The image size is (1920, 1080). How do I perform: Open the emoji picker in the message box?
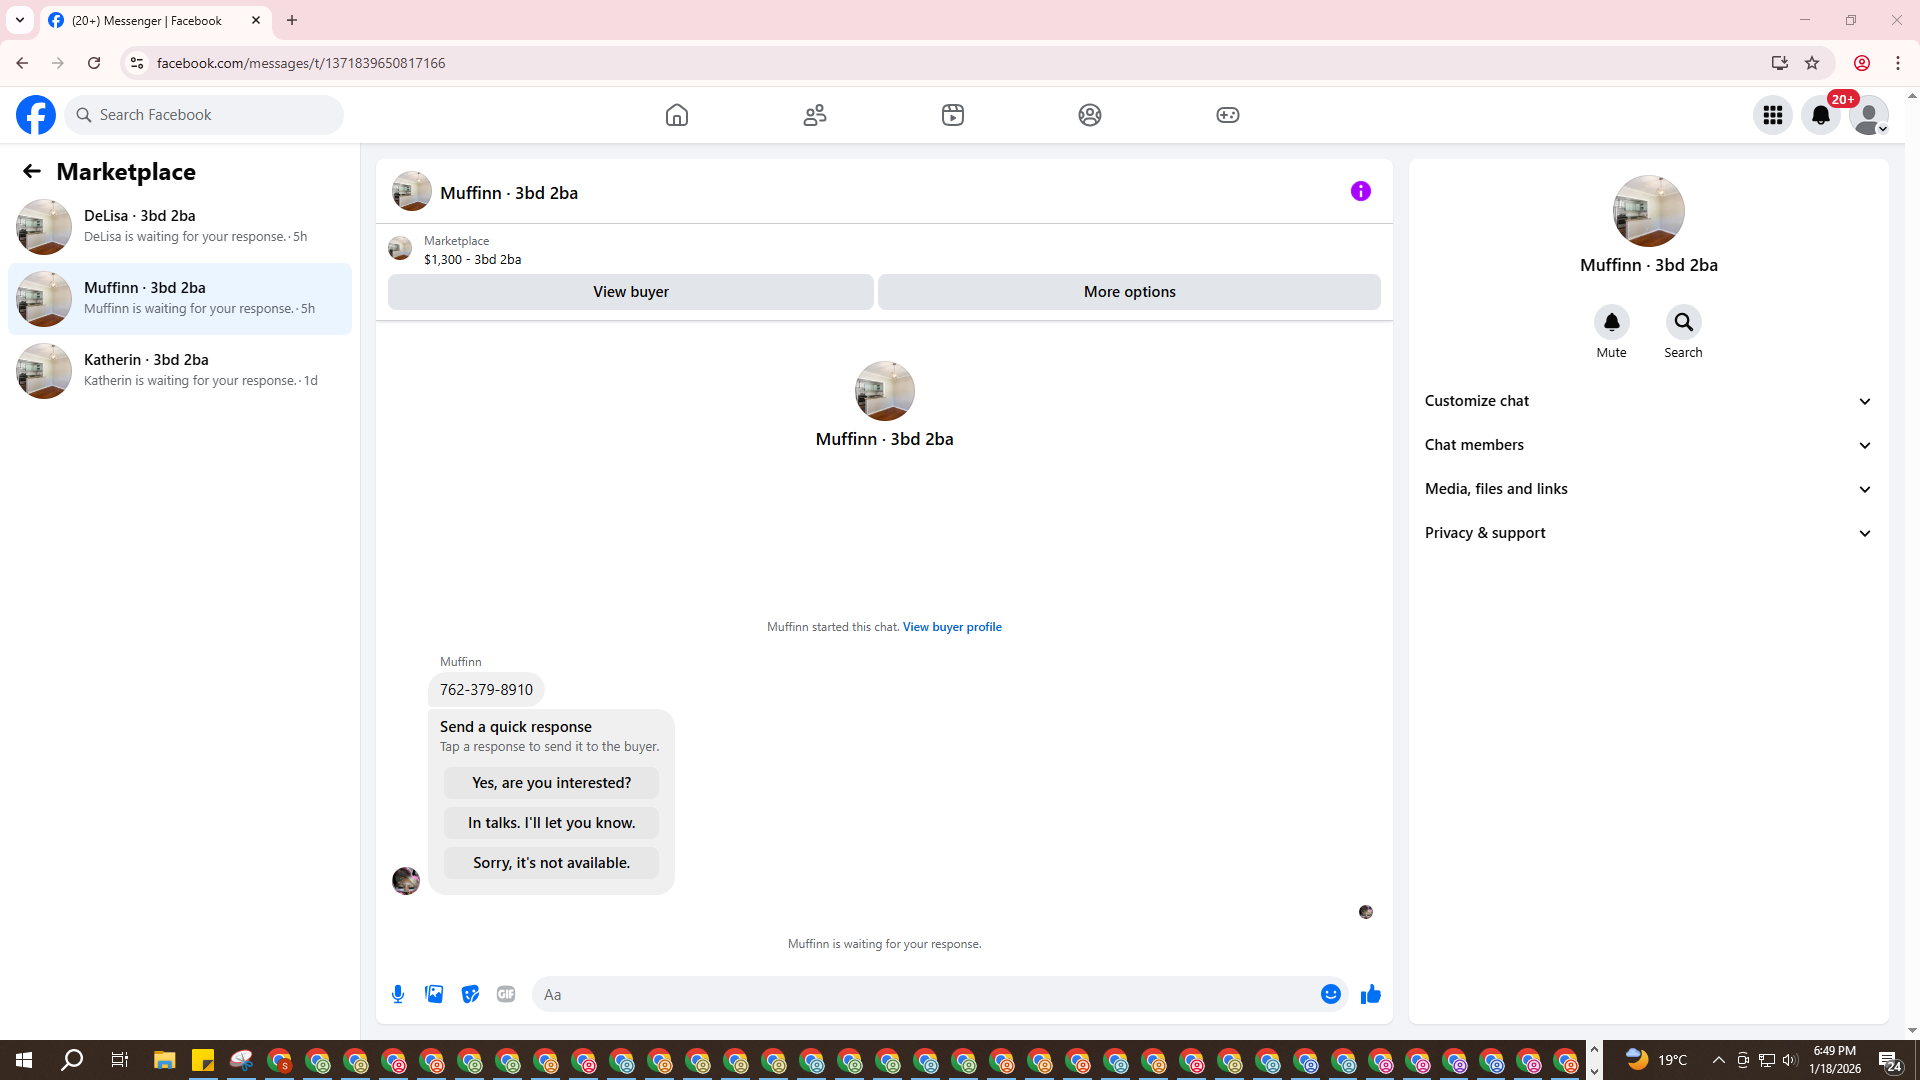click(1330, 994)
